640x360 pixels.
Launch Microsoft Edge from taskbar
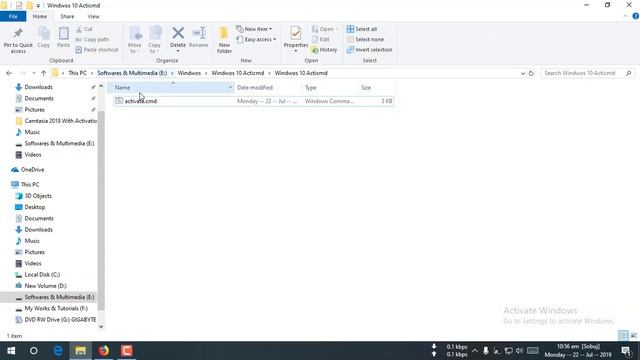click(x=58, y=351)
